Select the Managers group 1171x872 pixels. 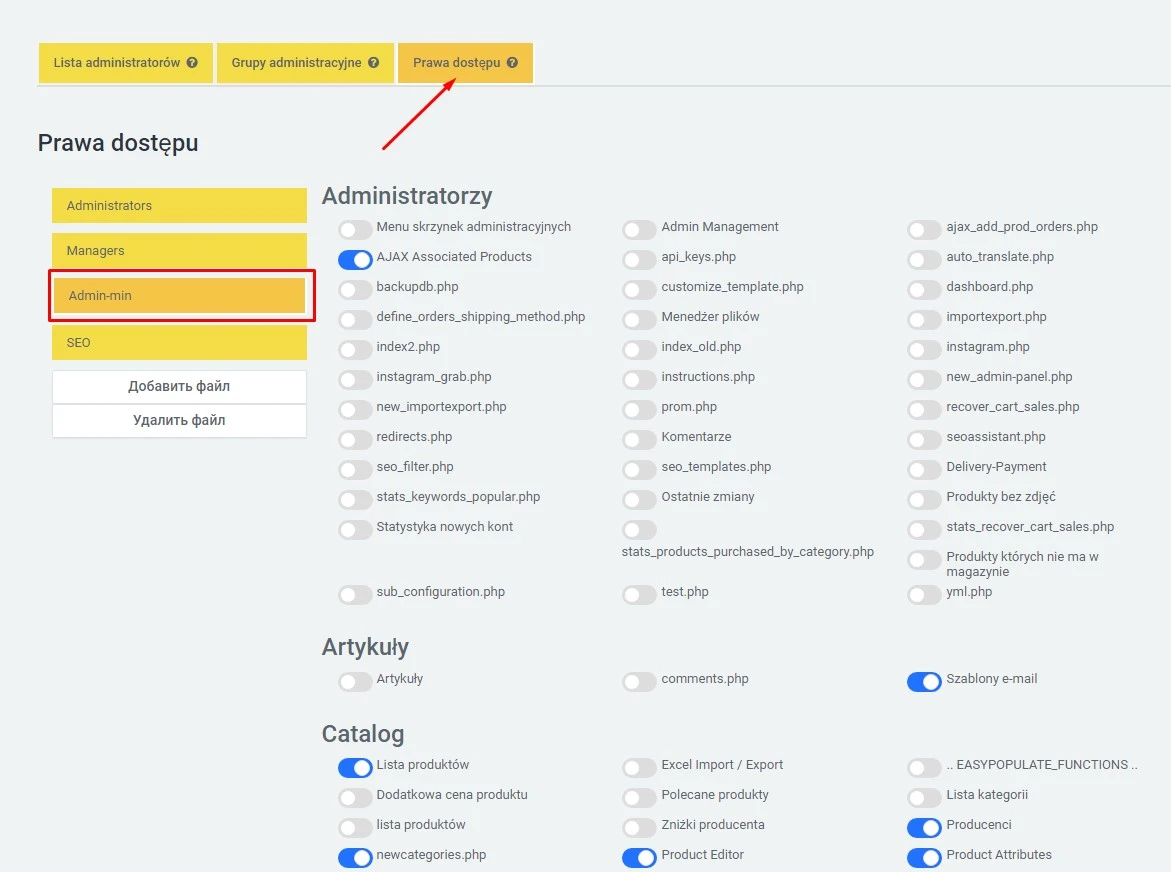pos(179,251)
